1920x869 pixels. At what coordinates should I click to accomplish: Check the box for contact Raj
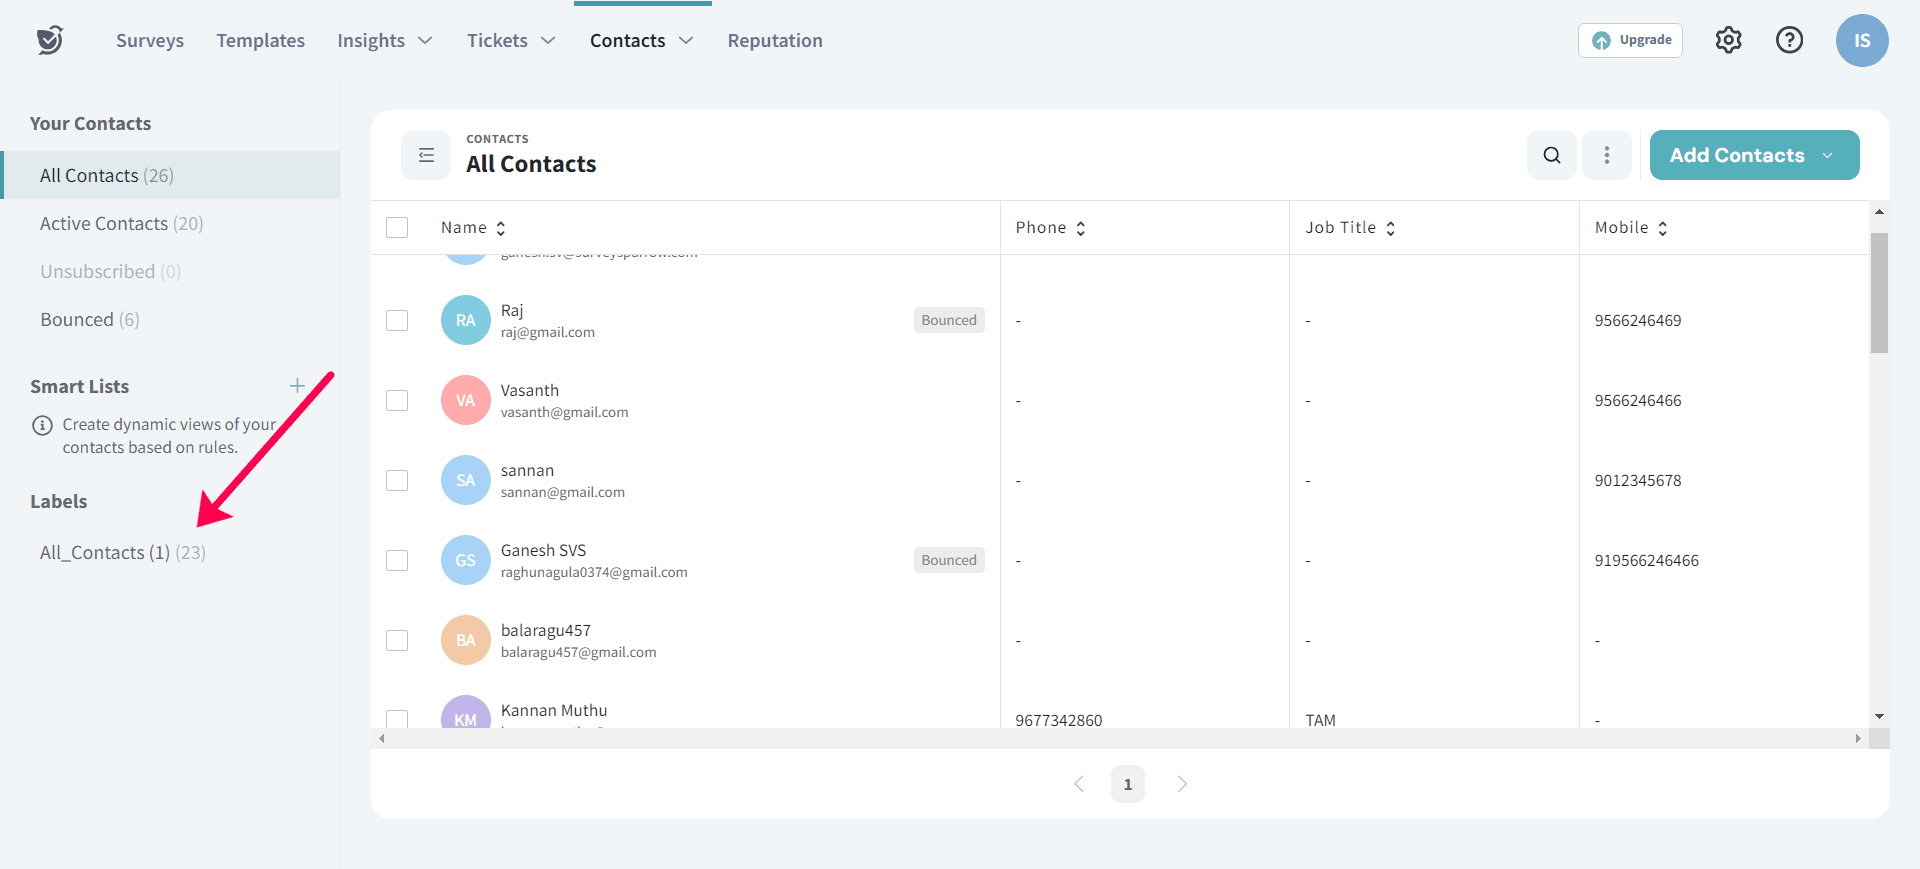[x=397, y=320]
